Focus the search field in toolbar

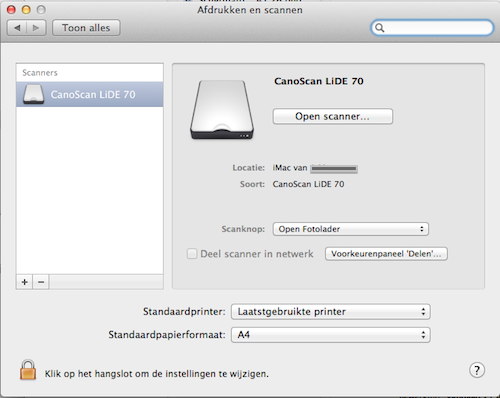(x=432, y=28)
